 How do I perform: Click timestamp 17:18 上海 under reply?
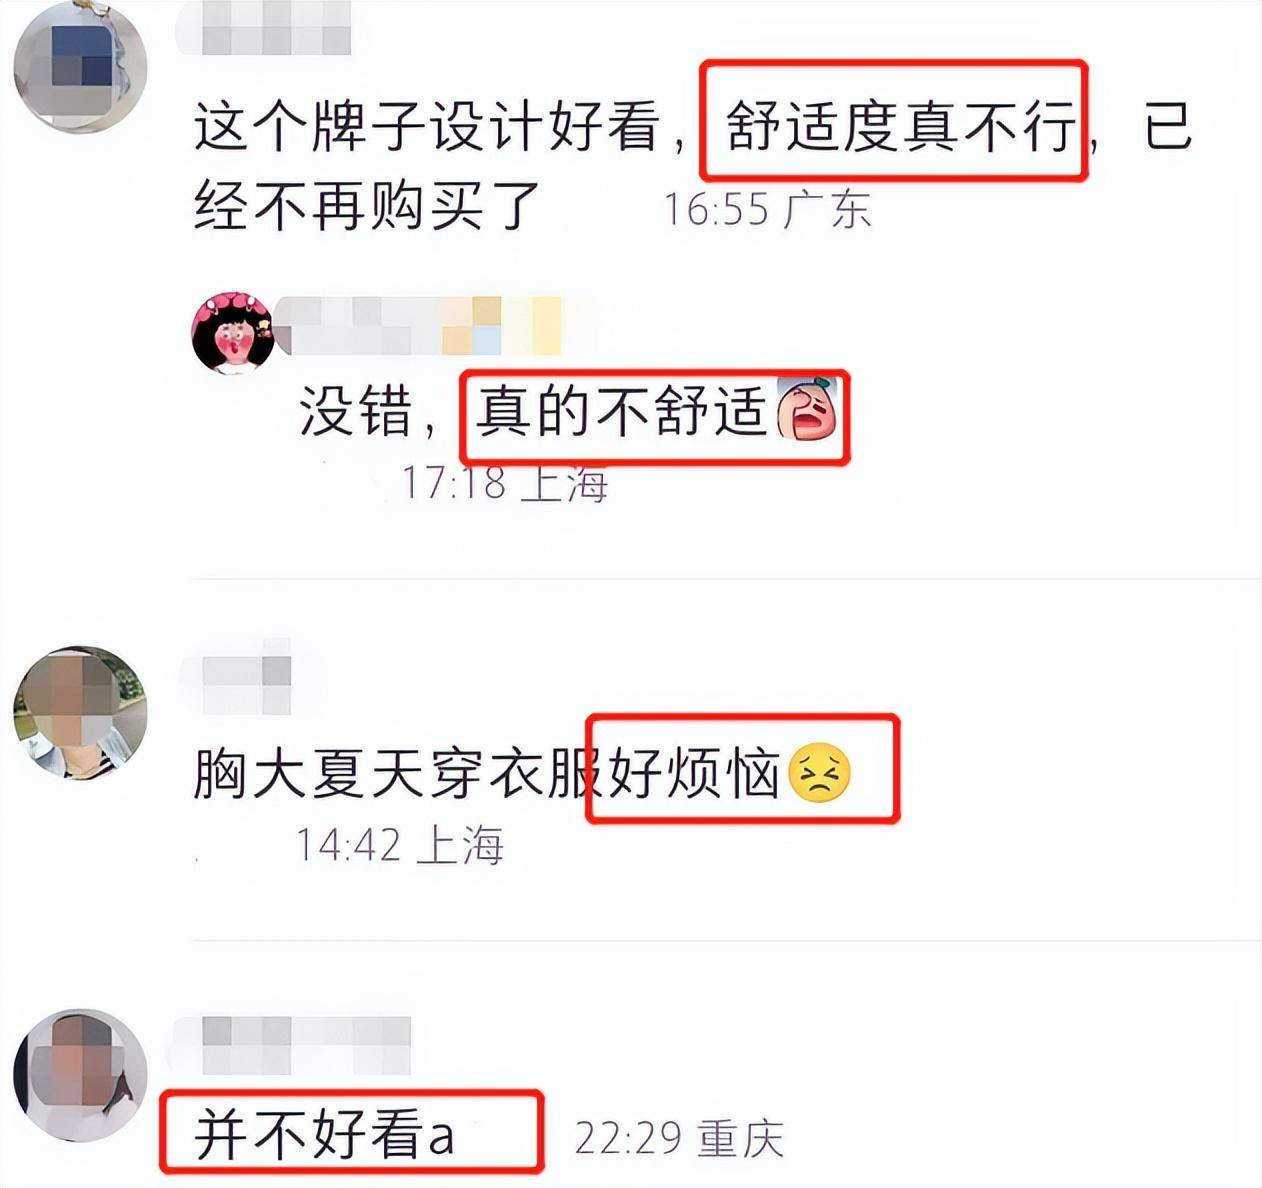[505, 483]
